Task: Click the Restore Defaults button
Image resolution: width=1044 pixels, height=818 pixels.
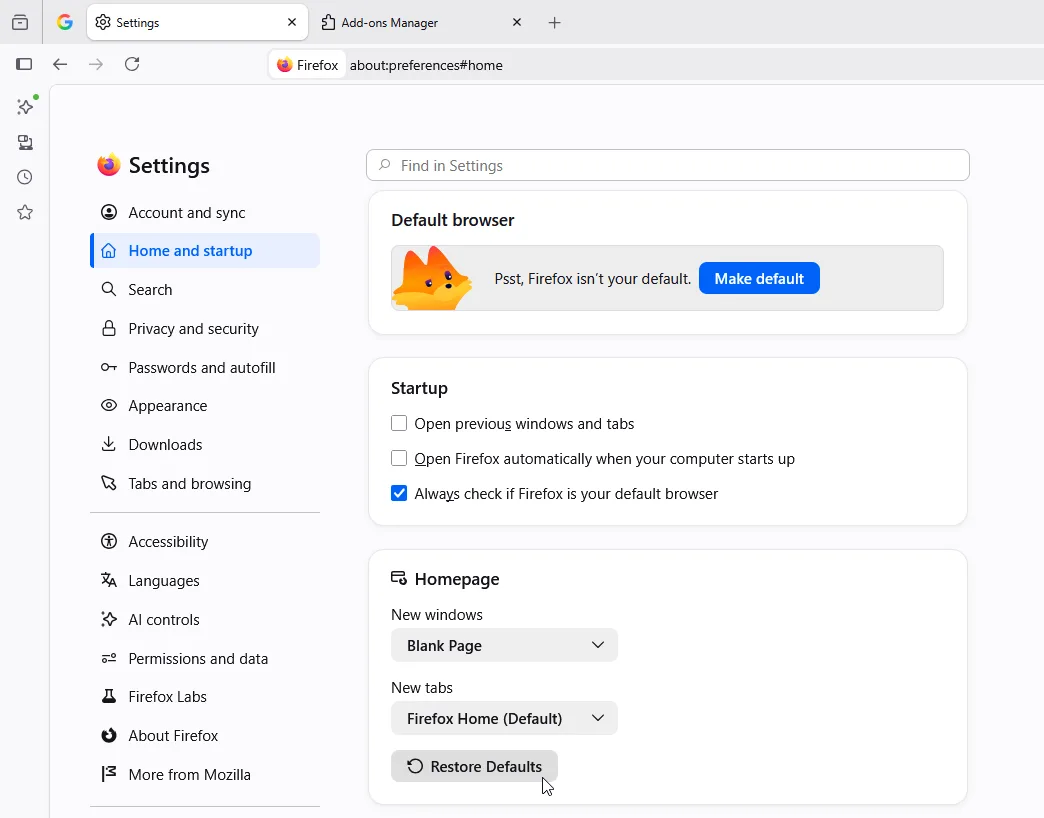Action: click(x=474, y=766)
